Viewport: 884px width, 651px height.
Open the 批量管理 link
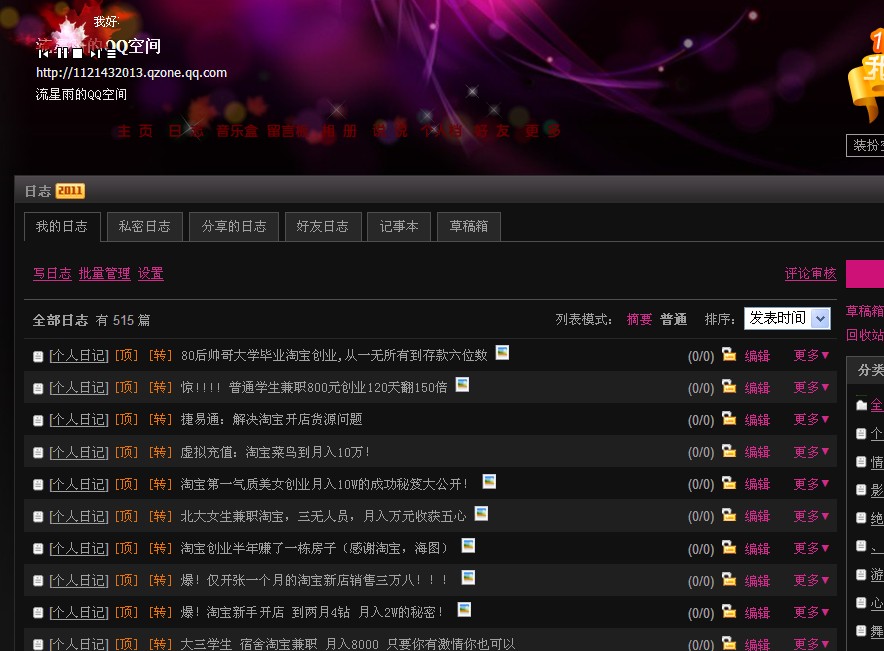tap(104, 274)
